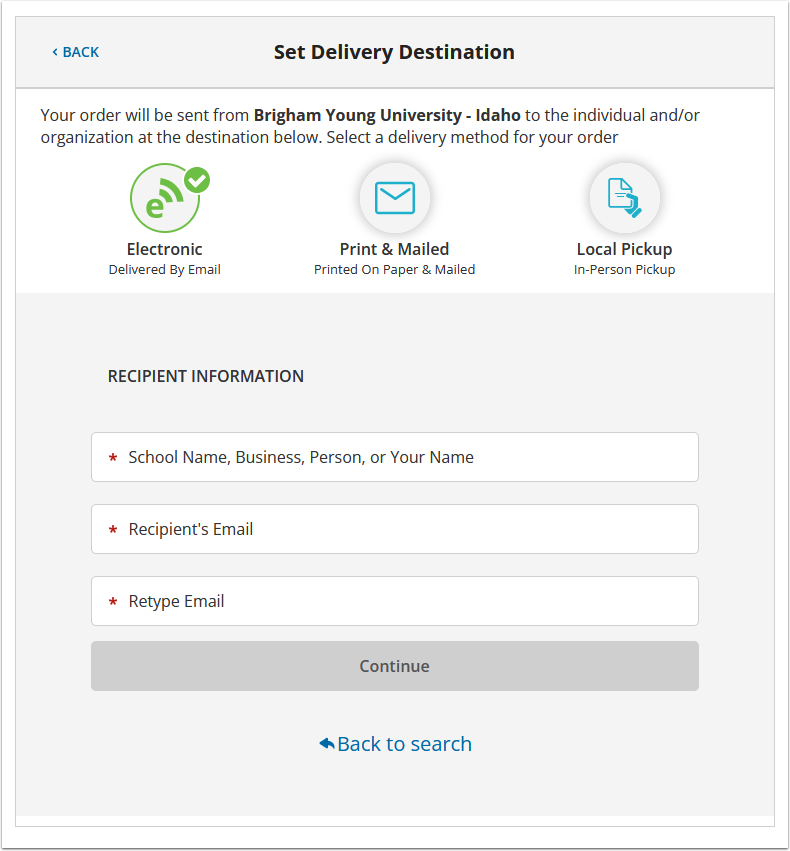
Task: Click the Electronic option label
Action: pos(164,249)
